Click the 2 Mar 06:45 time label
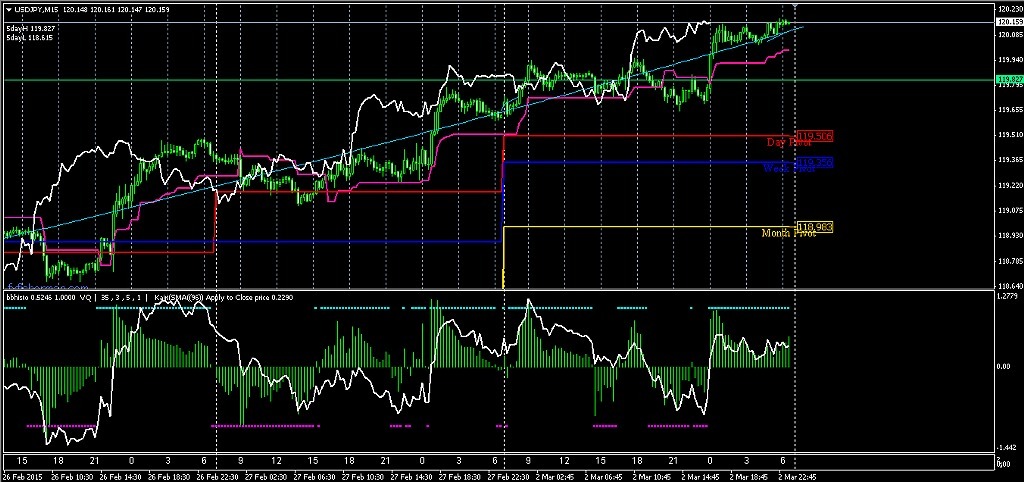1024x482 pixels. click(x=605, y=477)
